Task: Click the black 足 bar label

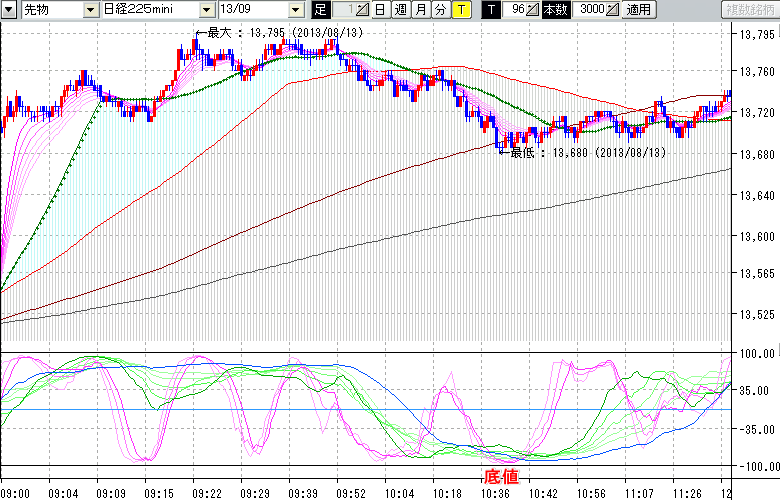Action: (x=320, y=9)
